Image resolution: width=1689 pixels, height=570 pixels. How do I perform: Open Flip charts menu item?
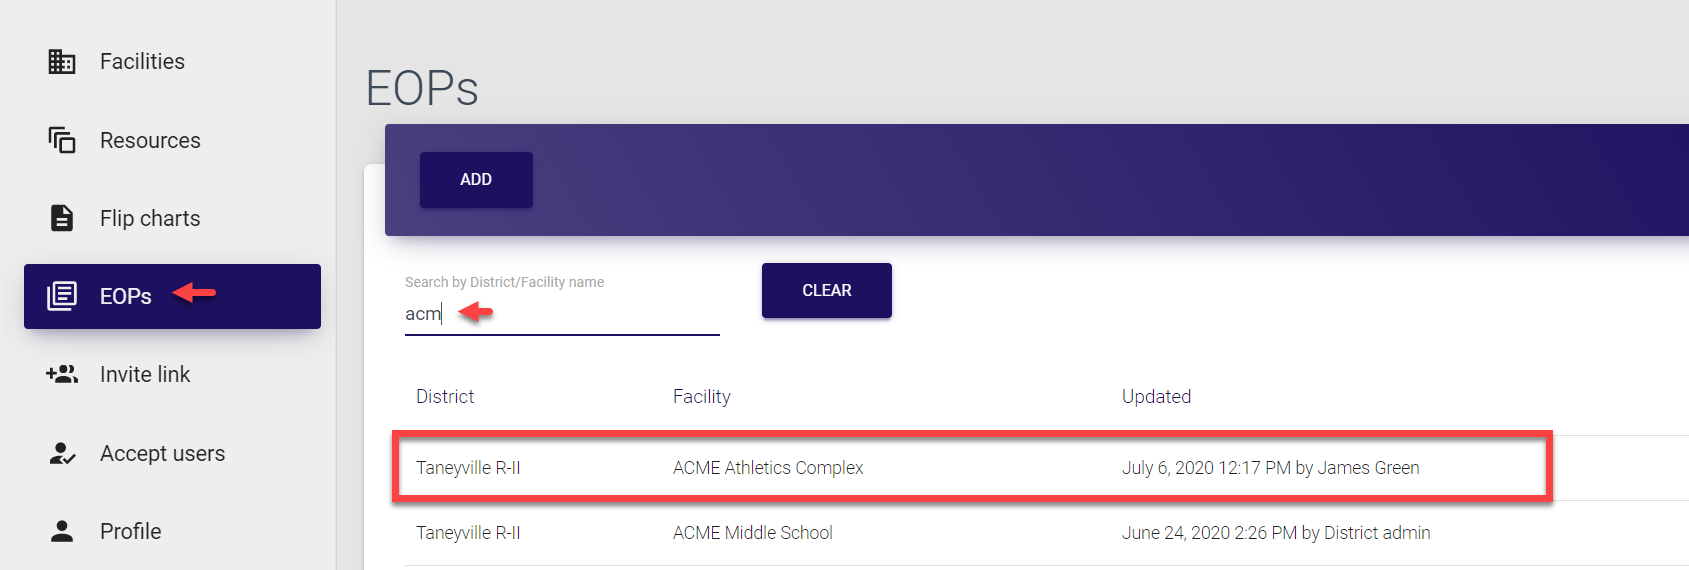(x=150, y=218)
